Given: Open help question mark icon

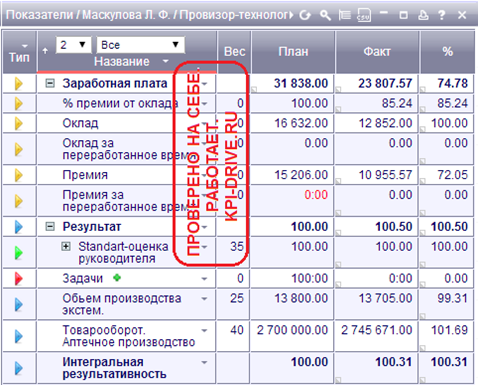Looking at the screenshot, I should coord(442,15).
